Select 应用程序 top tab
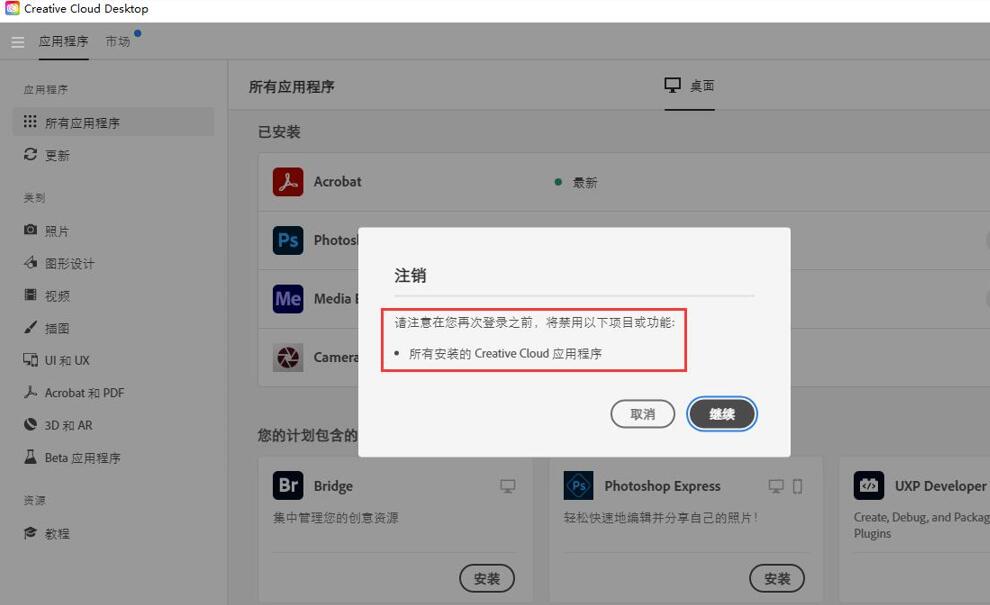 [x=63, y=42]
